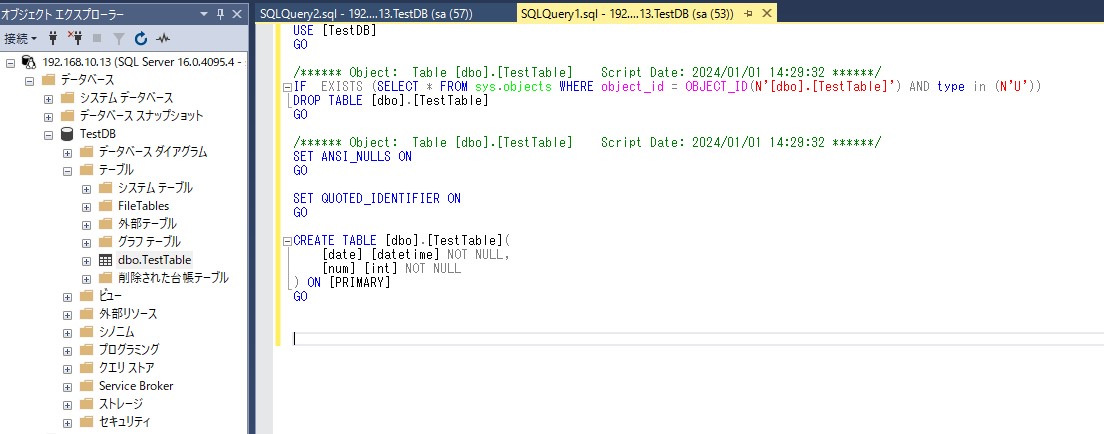This screenshot has width=1104, height=434.
Task: Expand the 外部リソース node
Action: coord(68,314)
